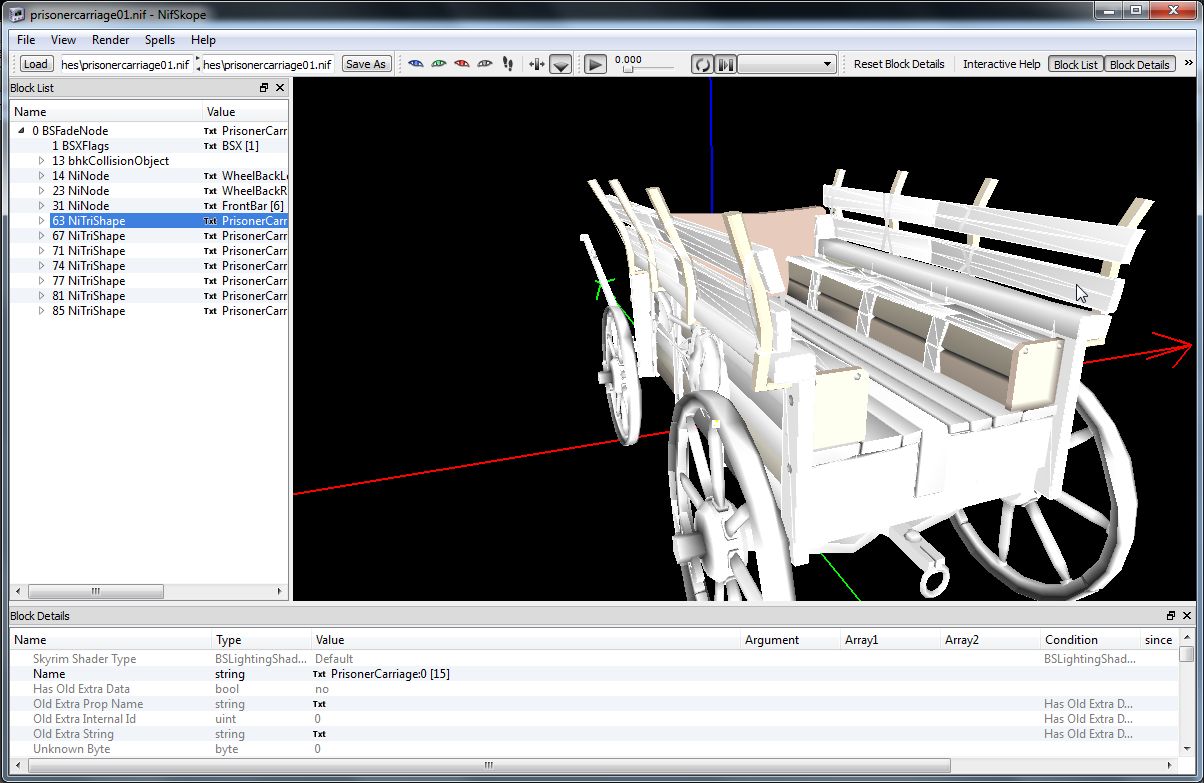Click Reset Block Details

click(x=899, y=64)
